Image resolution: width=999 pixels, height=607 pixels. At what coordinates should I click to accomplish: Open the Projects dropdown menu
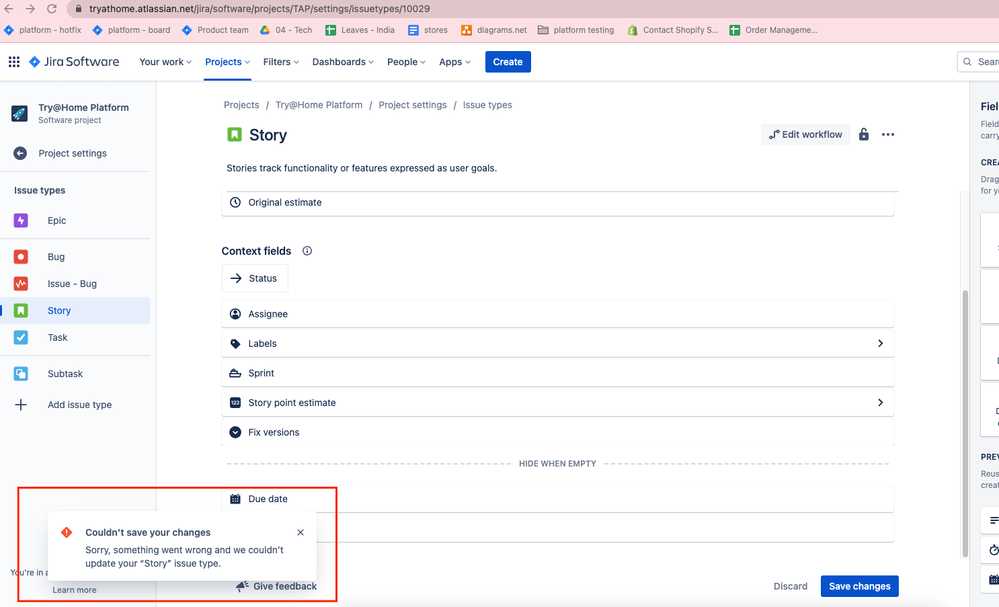(x=227, y=62)
